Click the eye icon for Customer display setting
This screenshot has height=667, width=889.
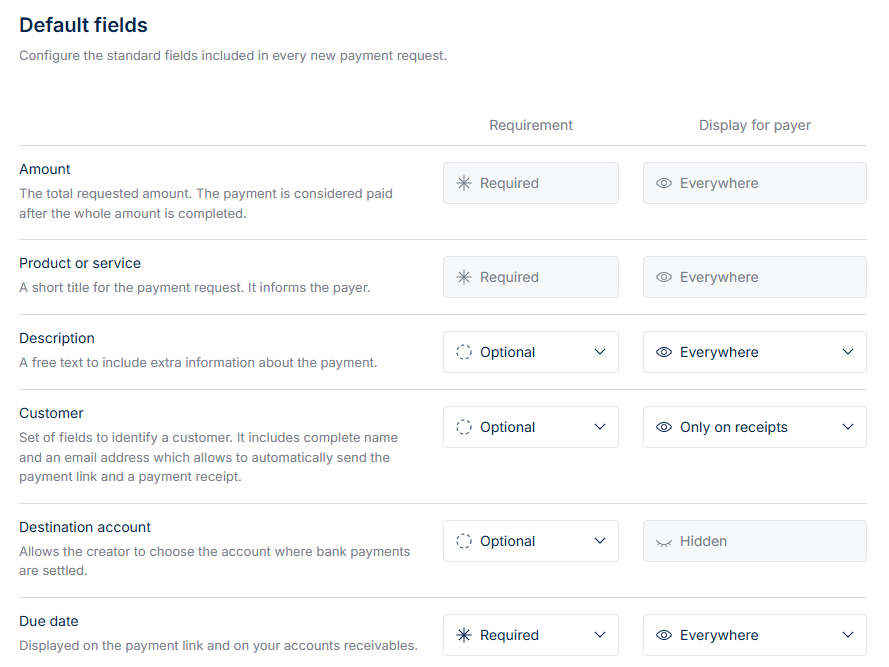(664, 427)
